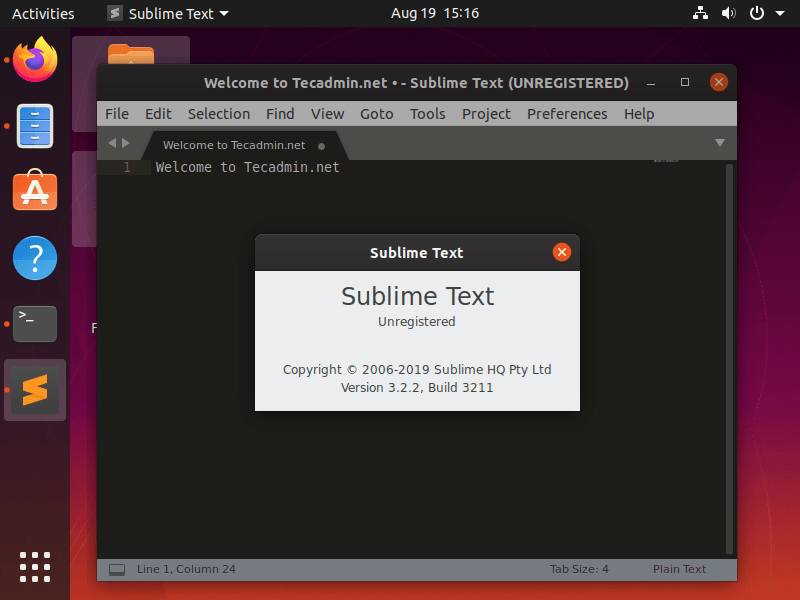Click the power icon in top bar
The width and height of the screenshot is (800, 600).
coord(757,13)
